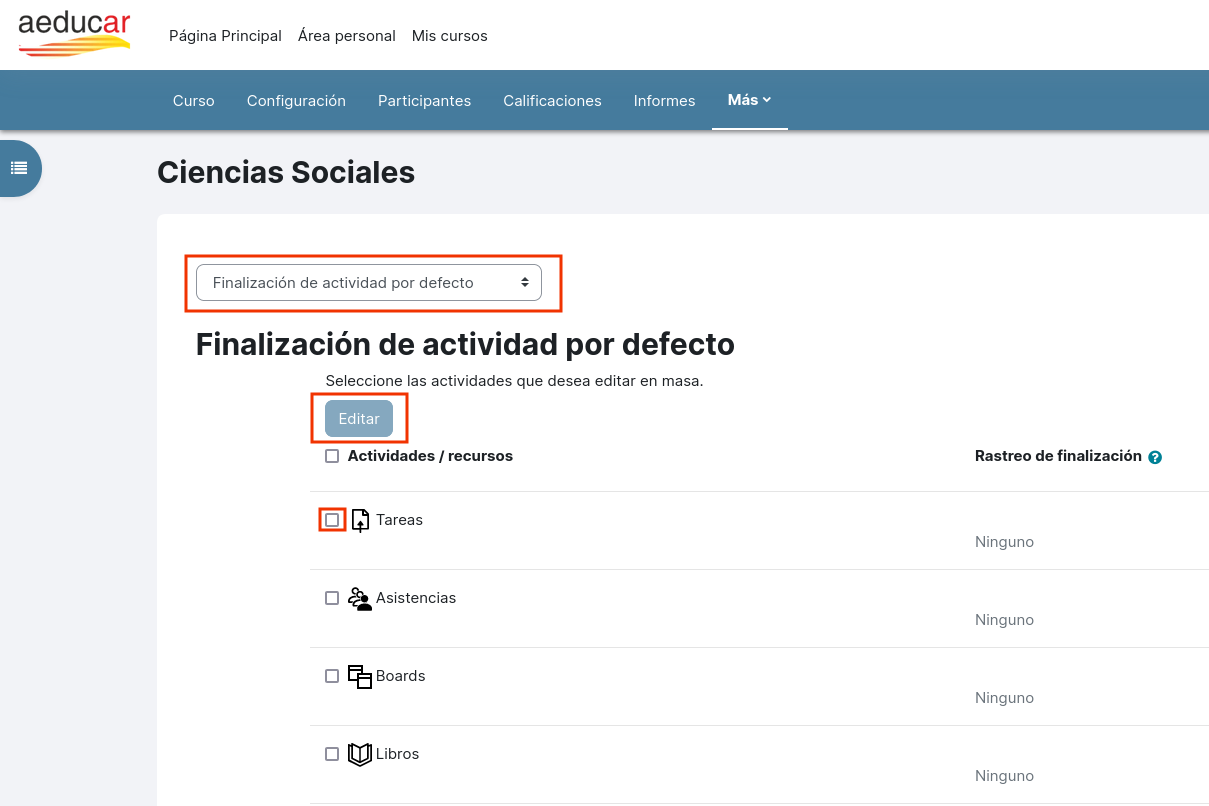Open Finalización de actividad por defecto dropdown
The width and height of the screenshot is (1209, 806).
(369, 283)
